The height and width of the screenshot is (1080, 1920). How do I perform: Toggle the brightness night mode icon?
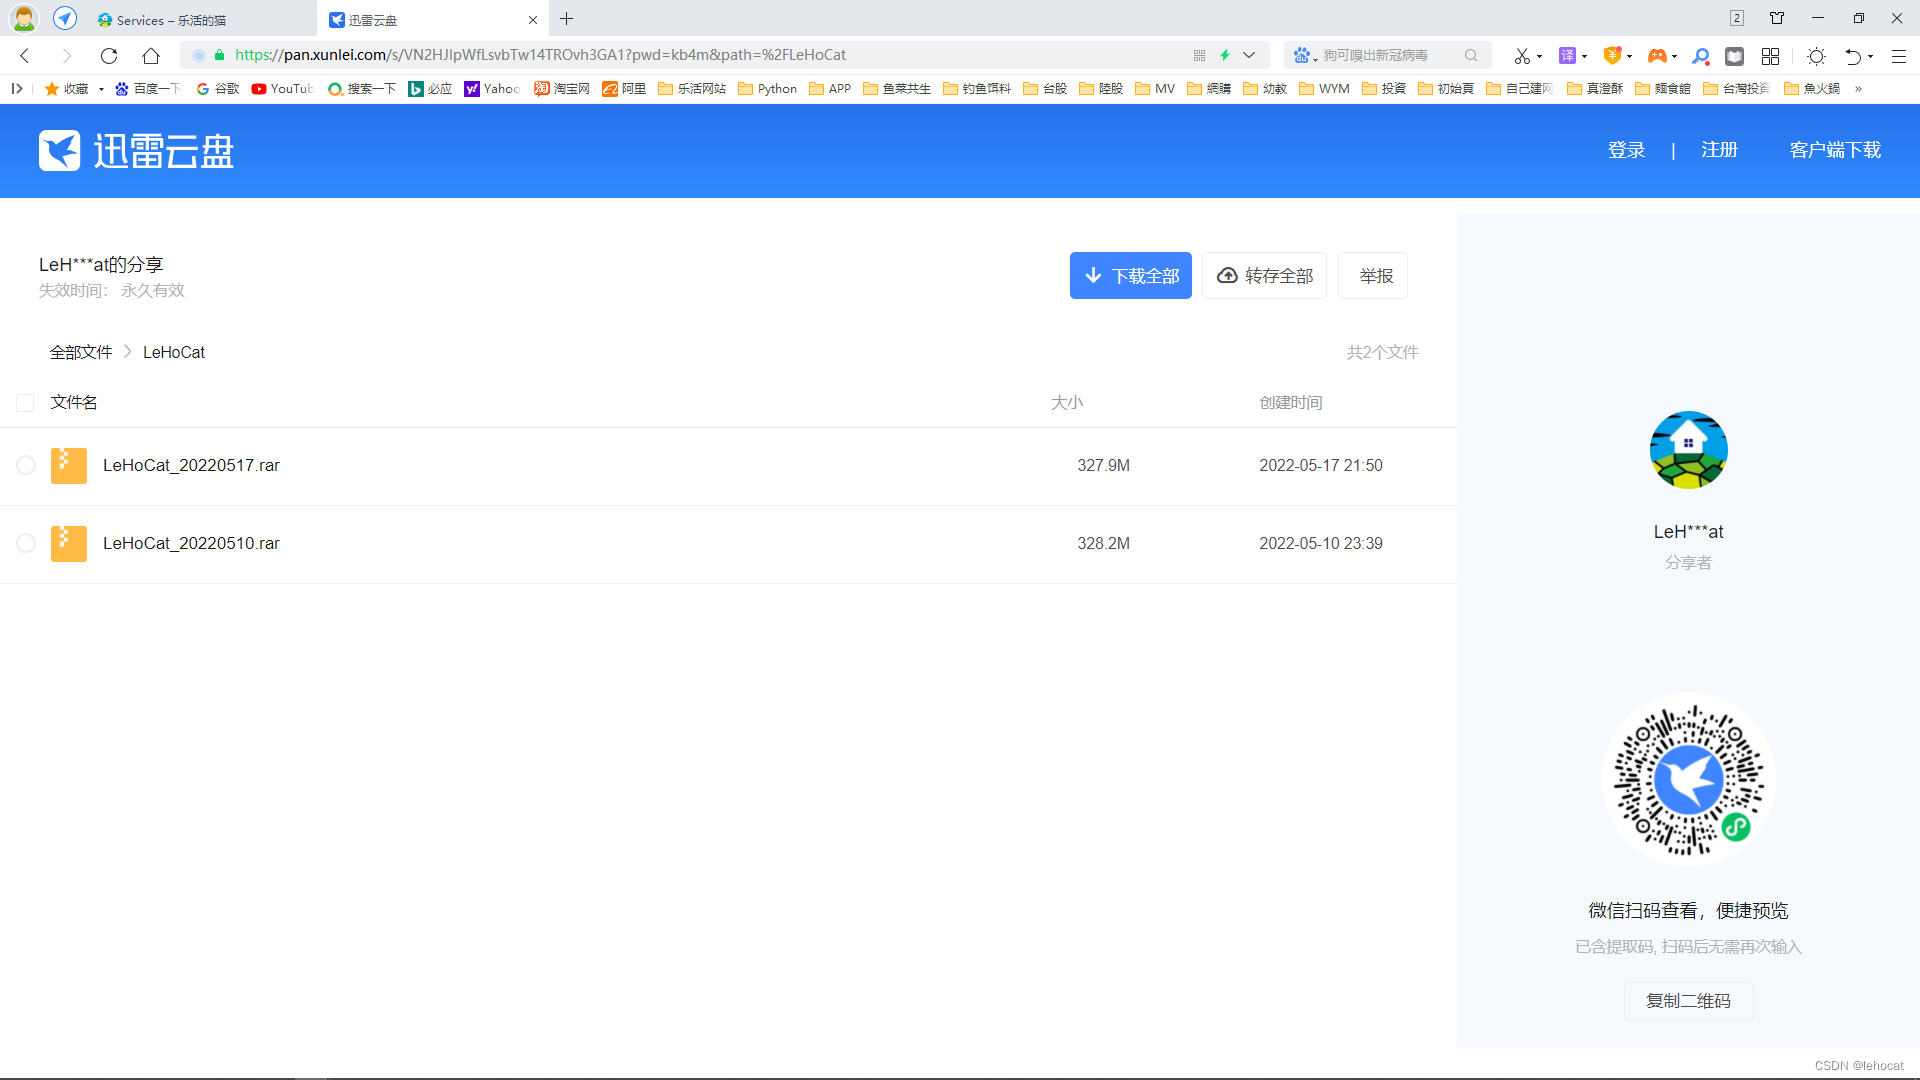pyautogui.click(x=1817, y=56)
